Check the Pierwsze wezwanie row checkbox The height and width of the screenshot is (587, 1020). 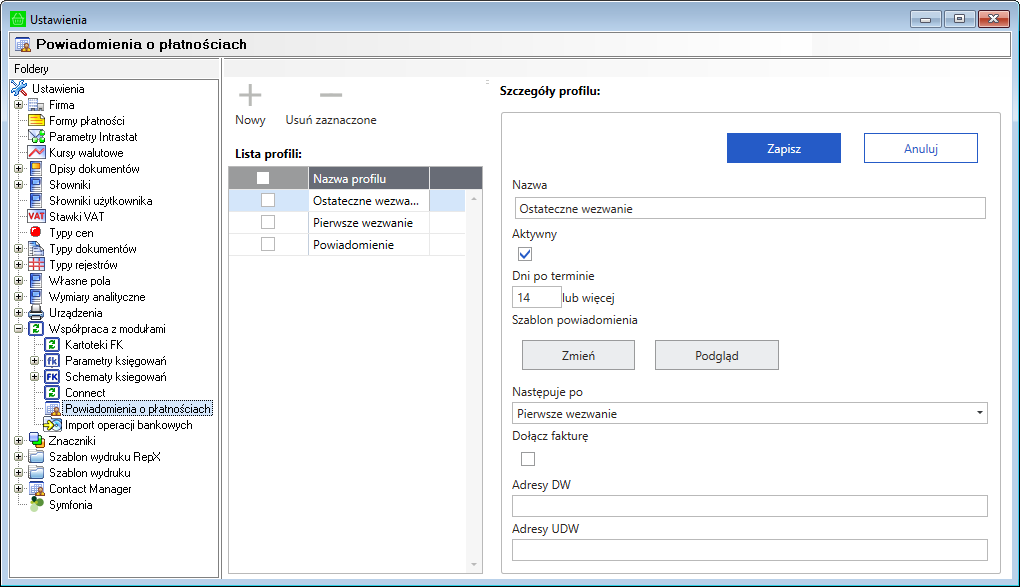268,222
